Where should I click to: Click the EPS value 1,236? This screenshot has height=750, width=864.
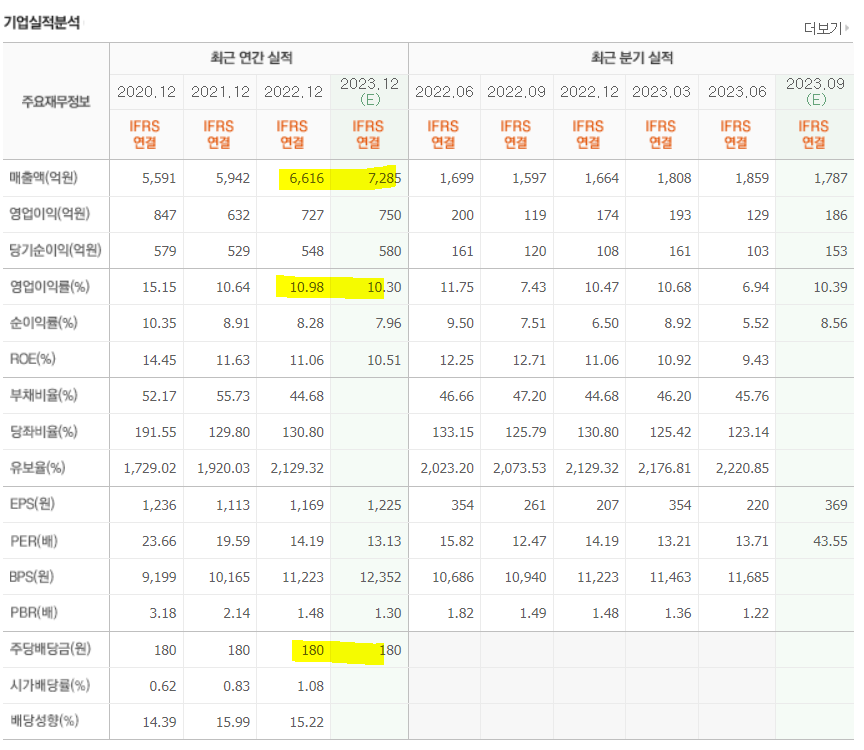[159, 505]
